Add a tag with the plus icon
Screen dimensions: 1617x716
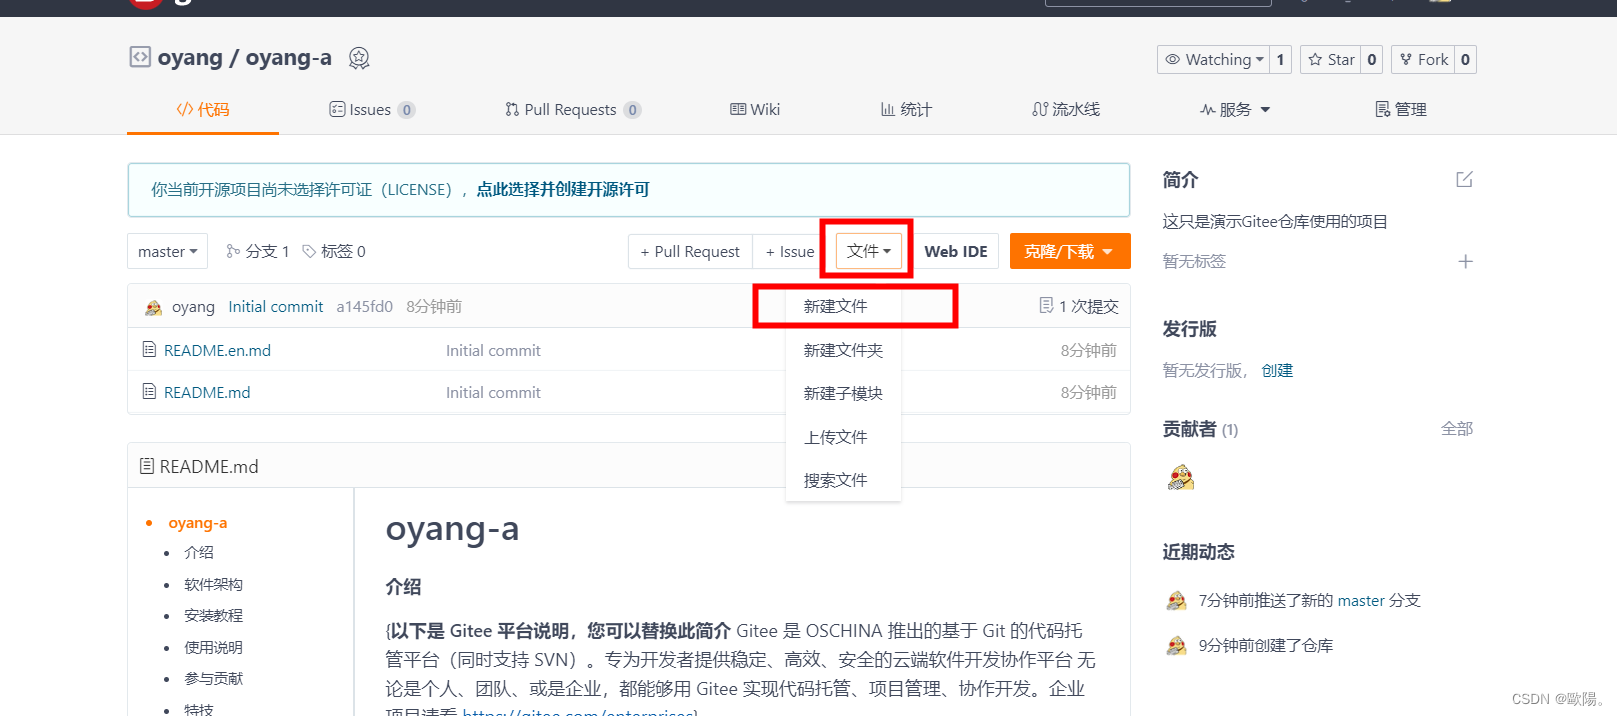coord(1465,261)
